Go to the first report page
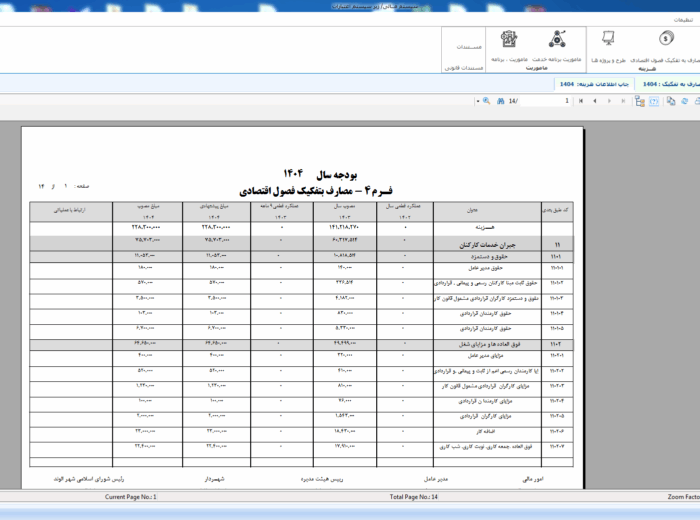This screenshot has height=520, width=700. (581, 101)
